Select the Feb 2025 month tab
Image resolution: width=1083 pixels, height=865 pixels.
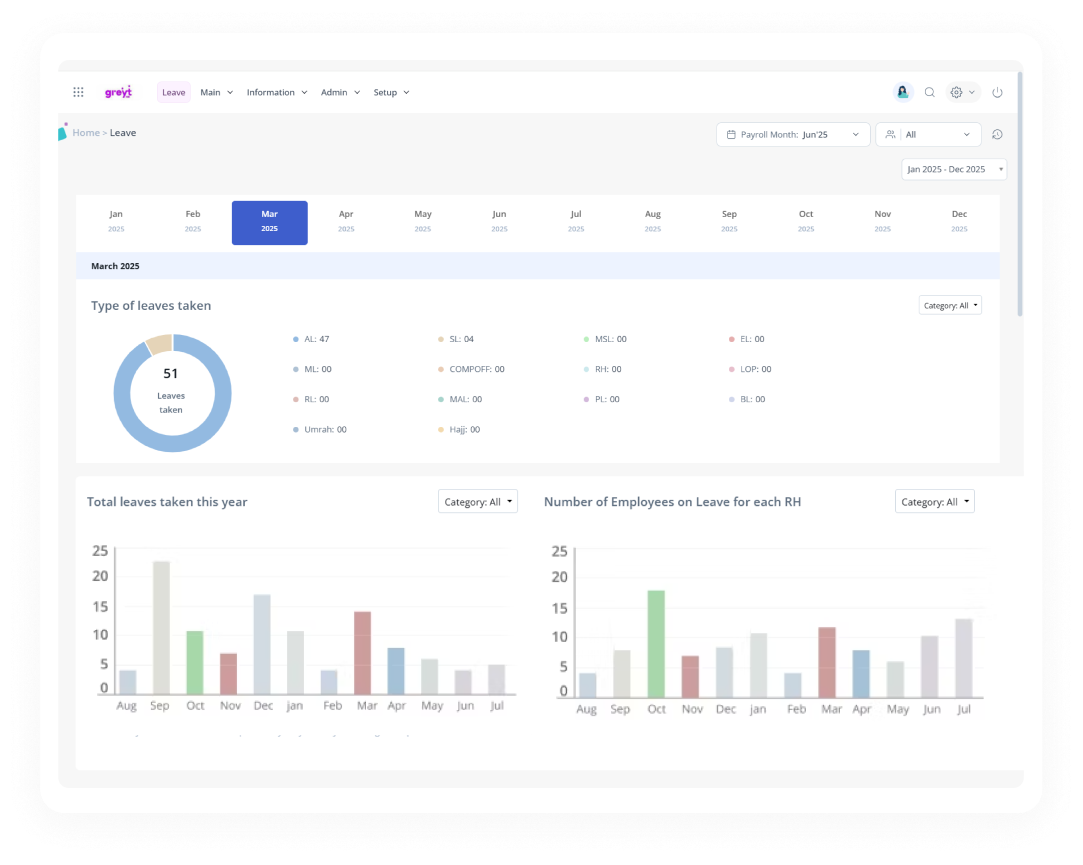pos(193,221)
